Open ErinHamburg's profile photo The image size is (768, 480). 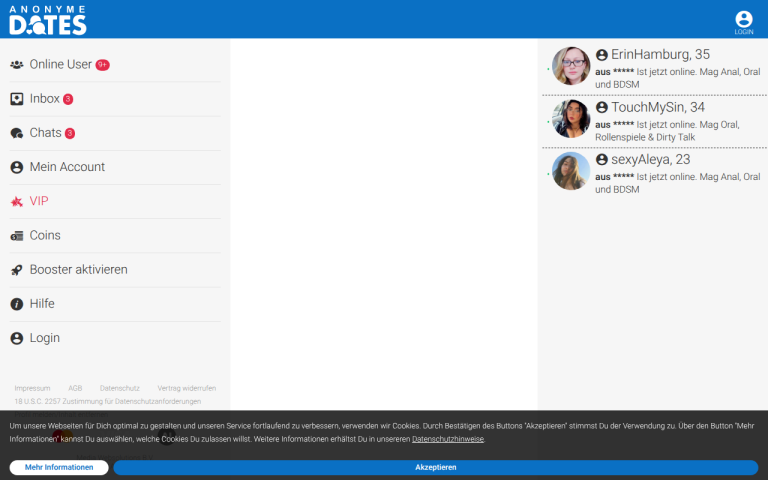(571, 66)
